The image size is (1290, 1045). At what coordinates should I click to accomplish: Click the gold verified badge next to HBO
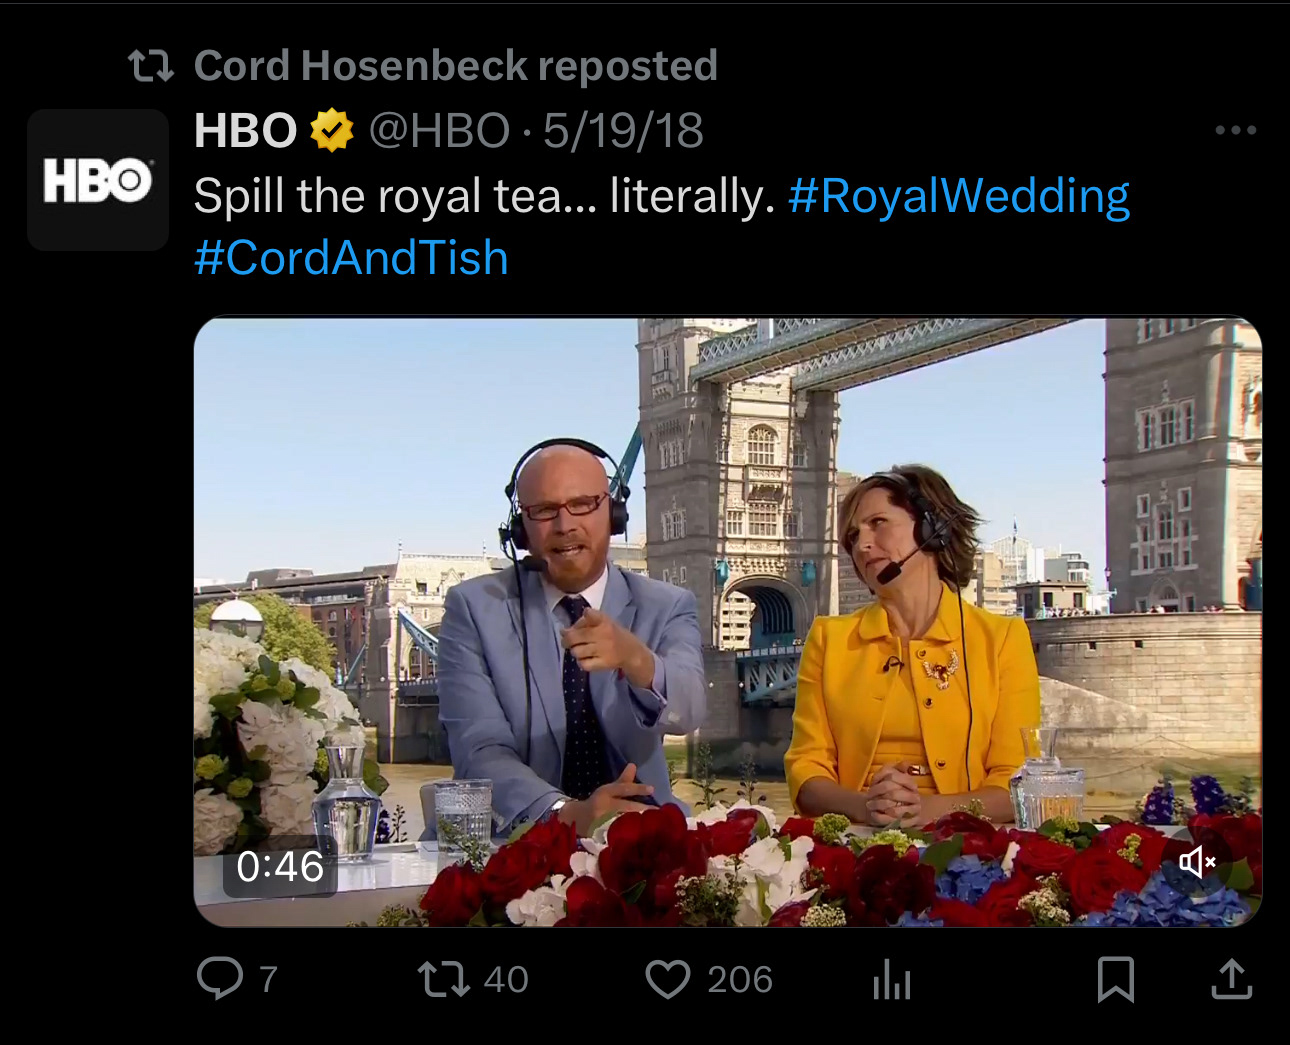(332, 131)
